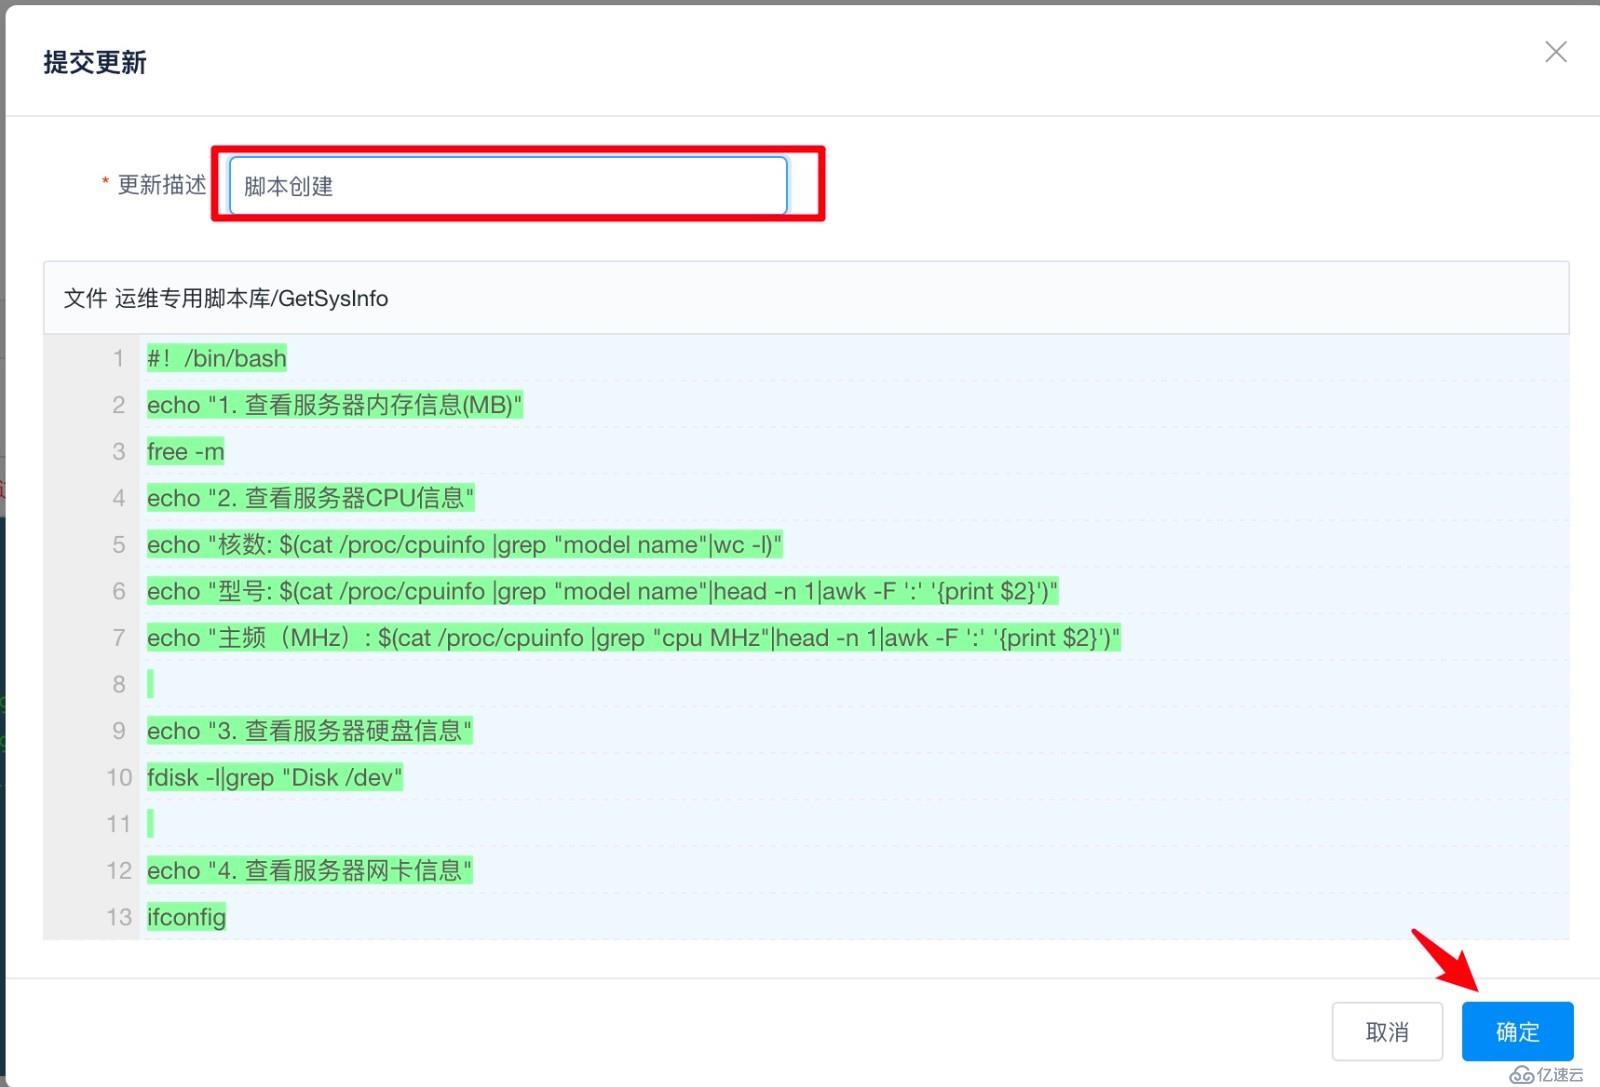Click the 确定 confirm button

click(1517, 1031)
